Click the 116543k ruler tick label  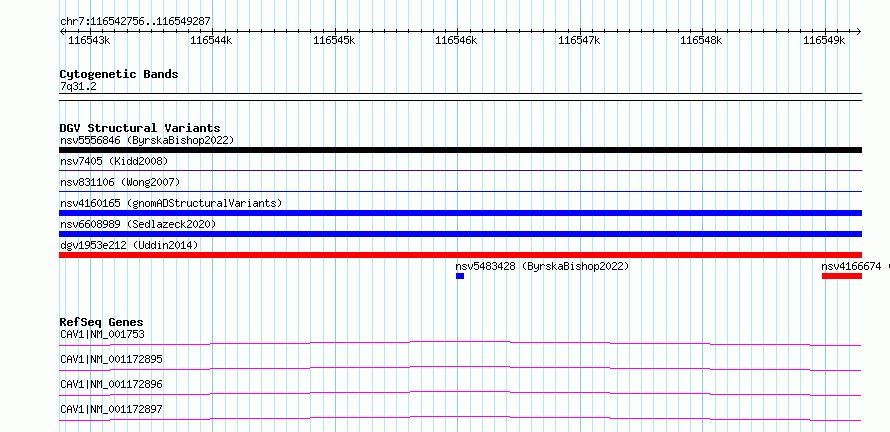click(x=89, y=40)
